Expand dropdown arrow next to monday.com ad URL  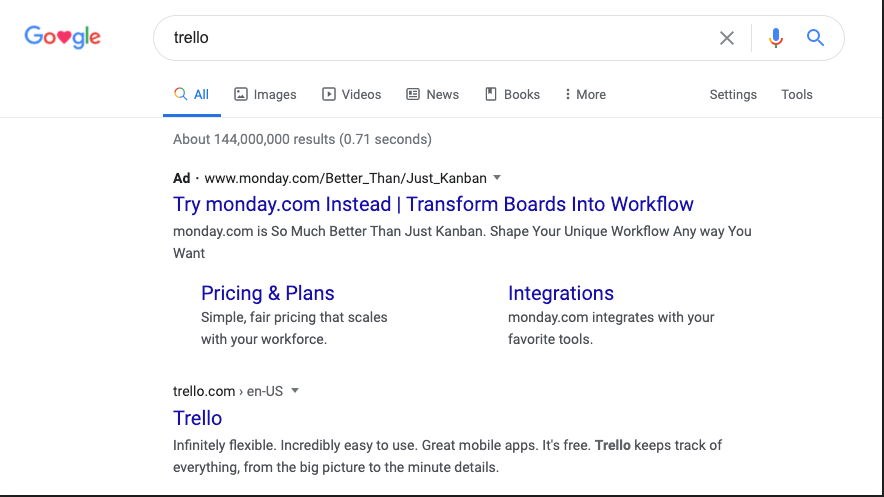click(x=497, y=178)
